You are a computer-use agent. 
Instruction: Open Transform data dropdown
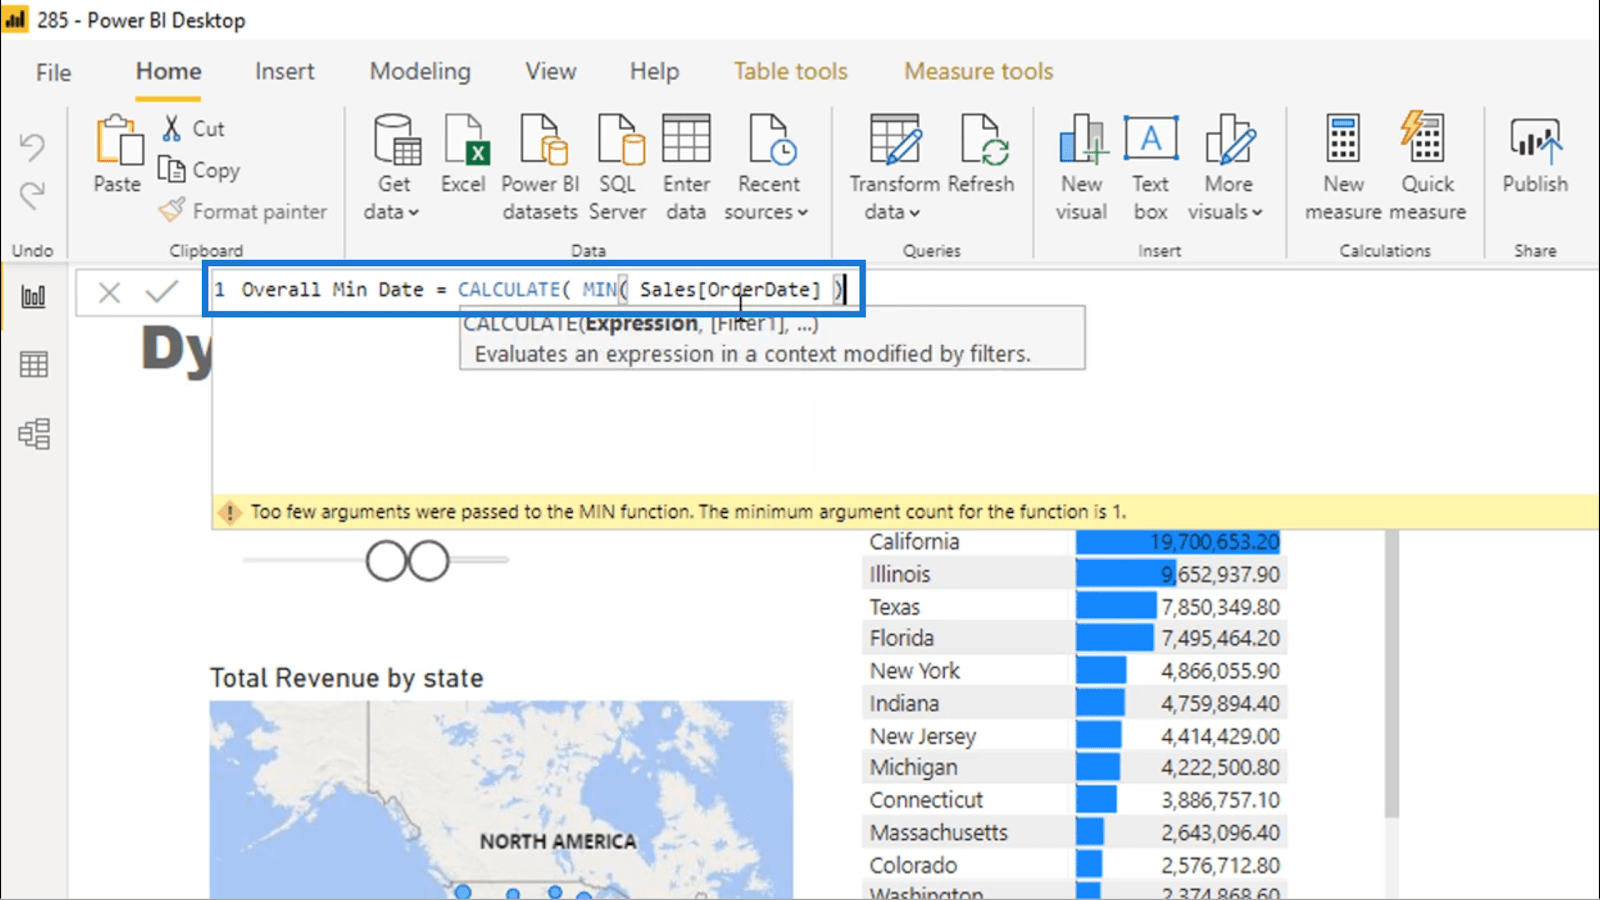tap(894, 167)
